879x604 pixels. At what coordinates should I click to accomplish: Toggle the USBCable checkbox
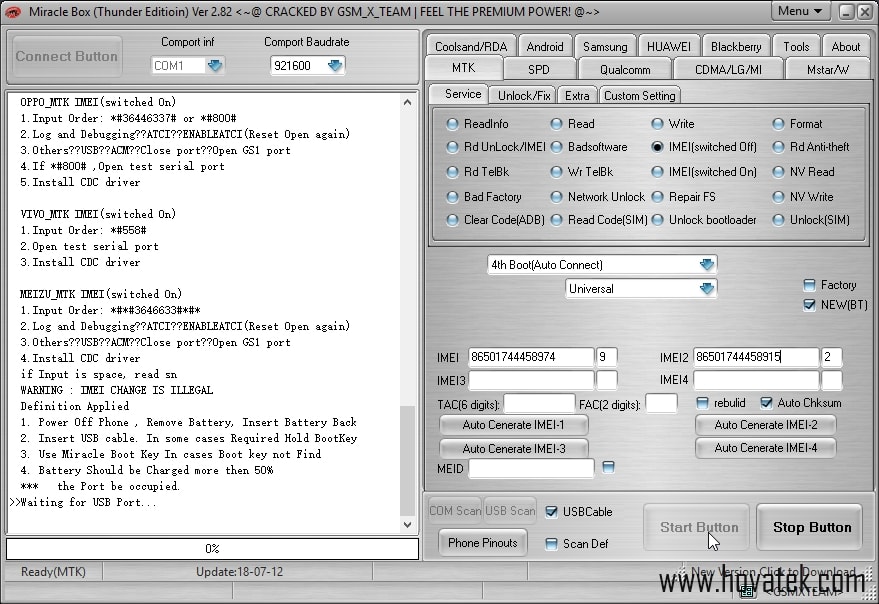pyautogui.click(x=551, y=511)
